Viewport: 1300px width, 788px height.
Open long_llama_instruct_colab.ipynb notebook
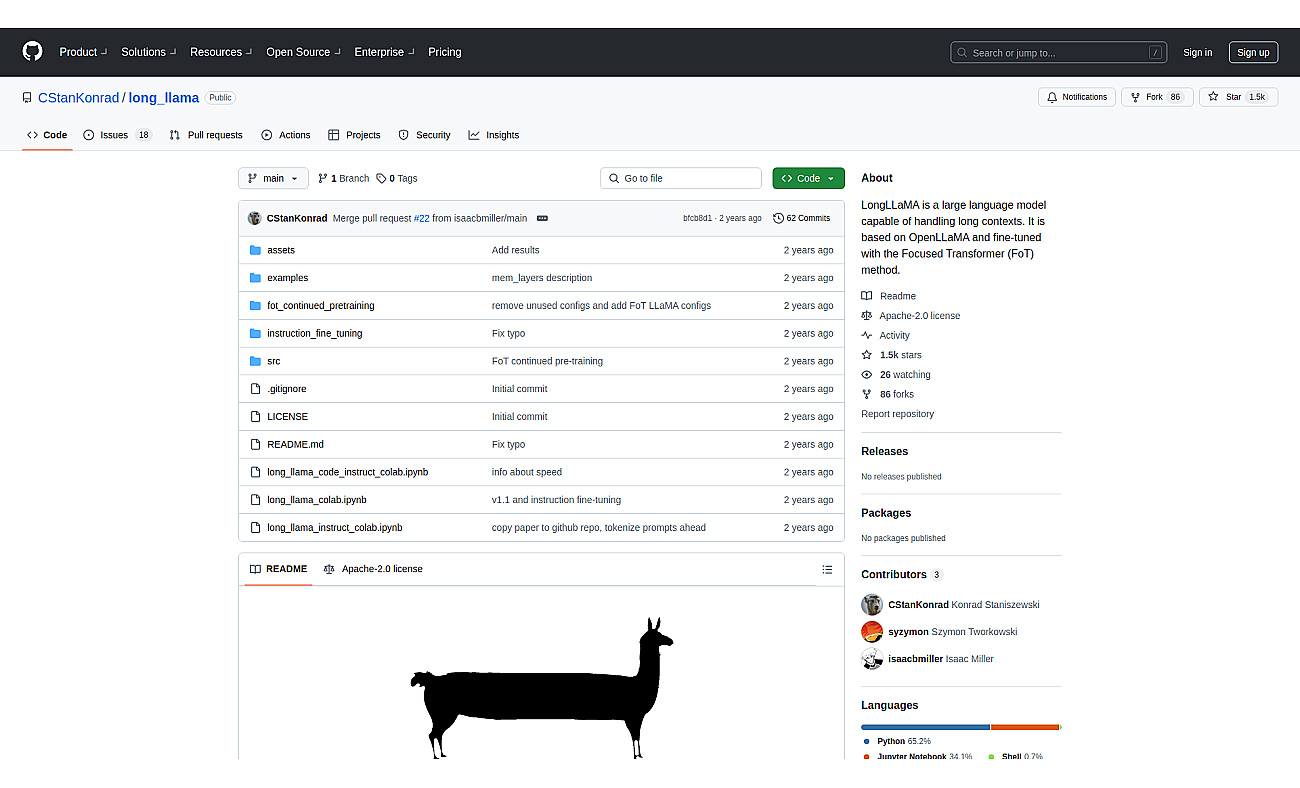coord(334,527)
